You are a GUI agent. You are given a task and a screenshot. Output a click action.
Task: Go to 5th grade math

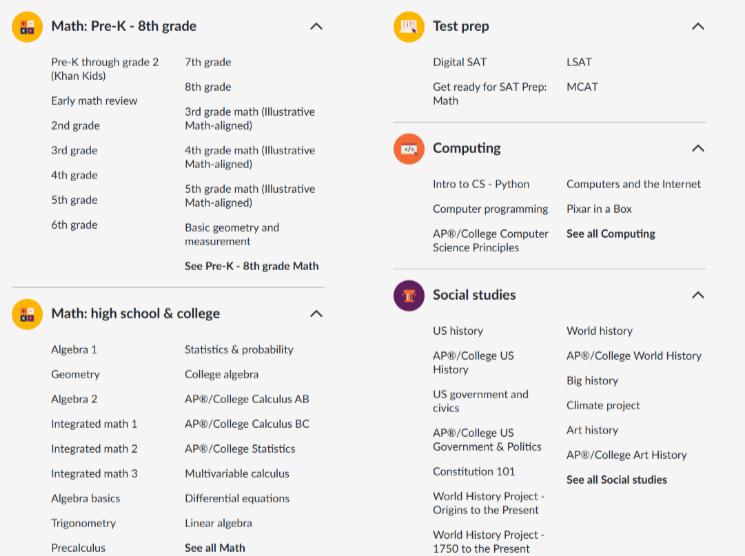[74, 200]
